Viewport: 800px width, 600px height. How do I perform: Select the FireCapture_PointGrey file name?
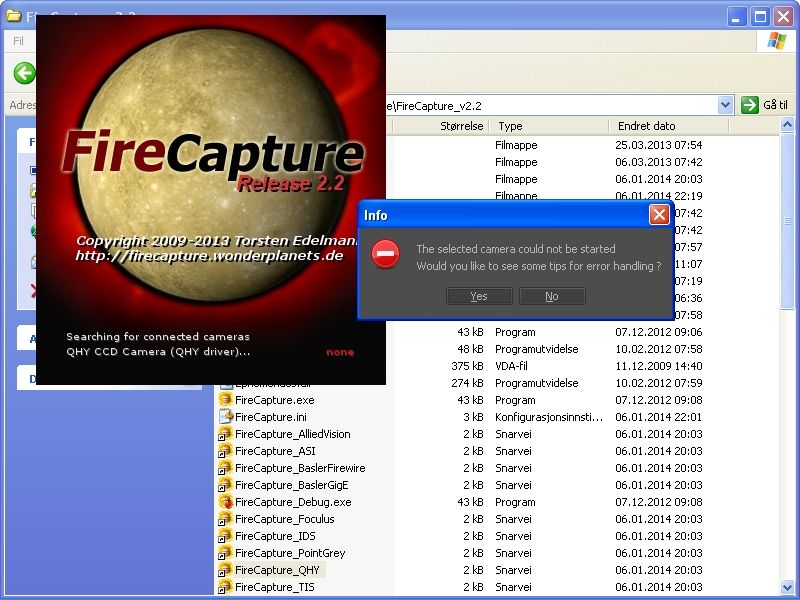[290, 553]
